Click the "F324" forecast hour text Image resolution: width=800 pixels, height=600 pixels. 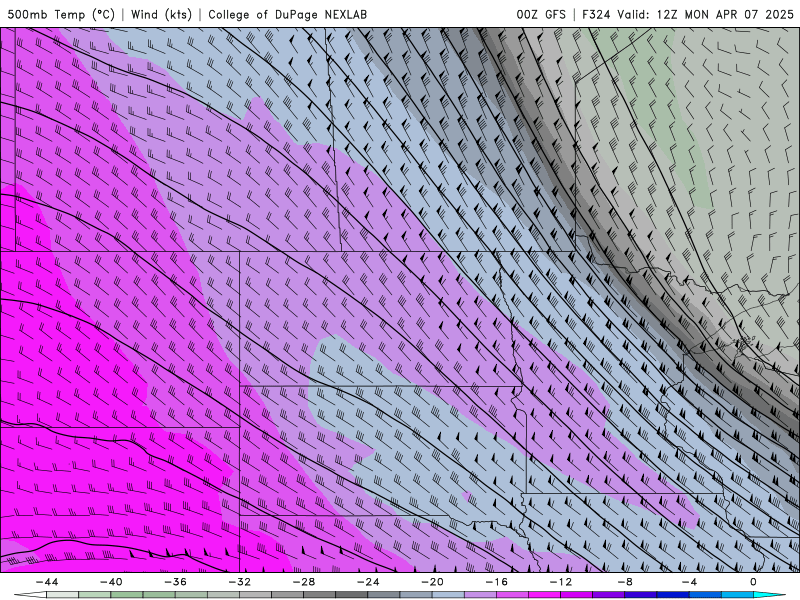pyautogui.click(x=596, y=15)
